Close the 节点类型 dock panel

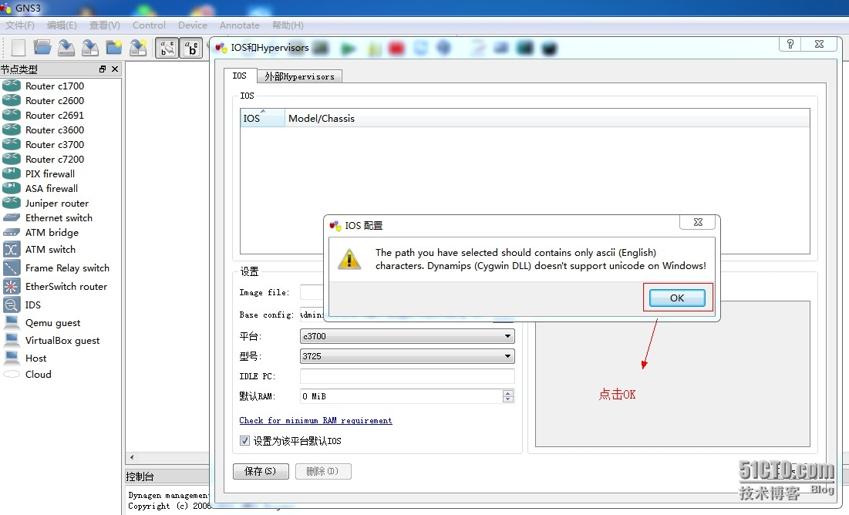coord(115,69)
